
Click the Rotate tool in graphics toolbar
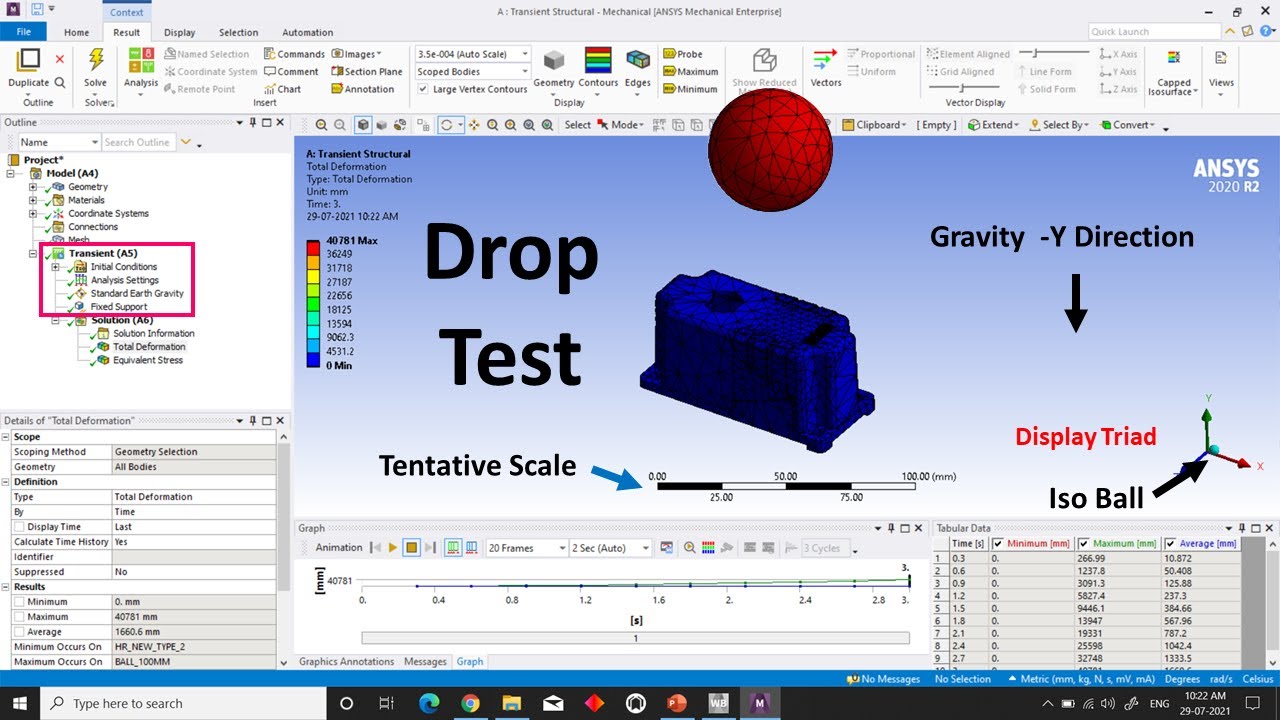[x=446, y=125]
